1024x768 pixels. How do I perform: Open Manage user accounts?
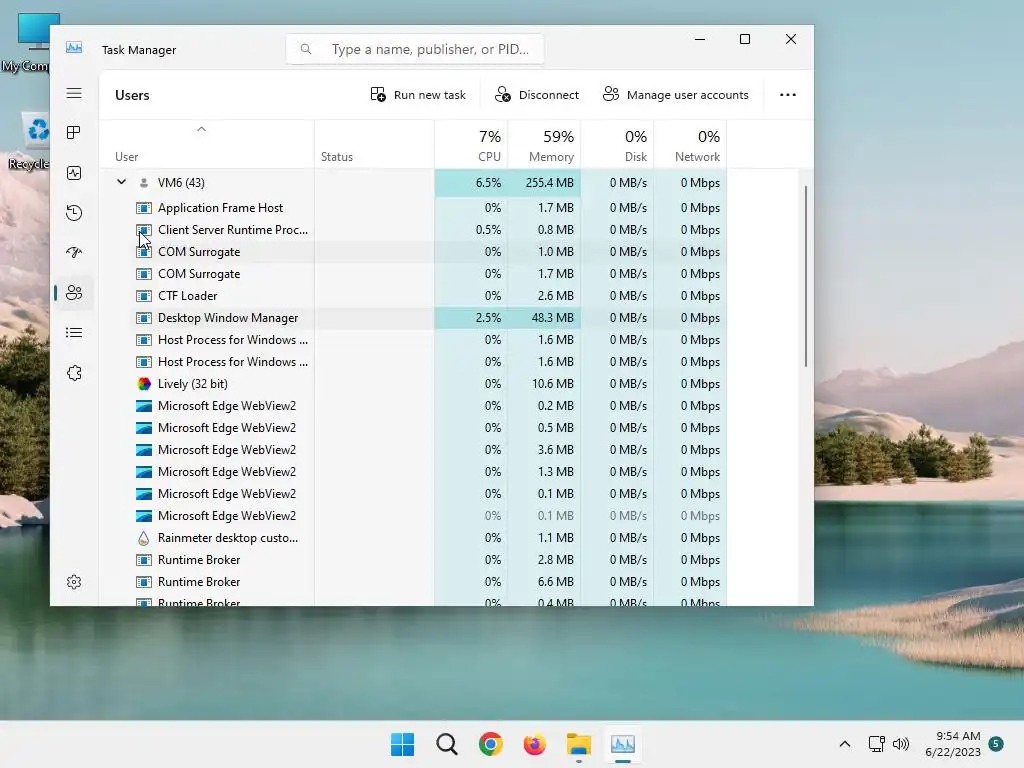pos(675,95)
